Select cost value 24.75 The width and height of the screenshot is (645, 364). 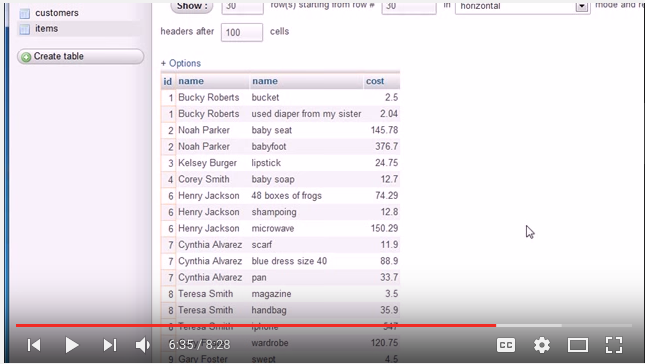point(386,163)
